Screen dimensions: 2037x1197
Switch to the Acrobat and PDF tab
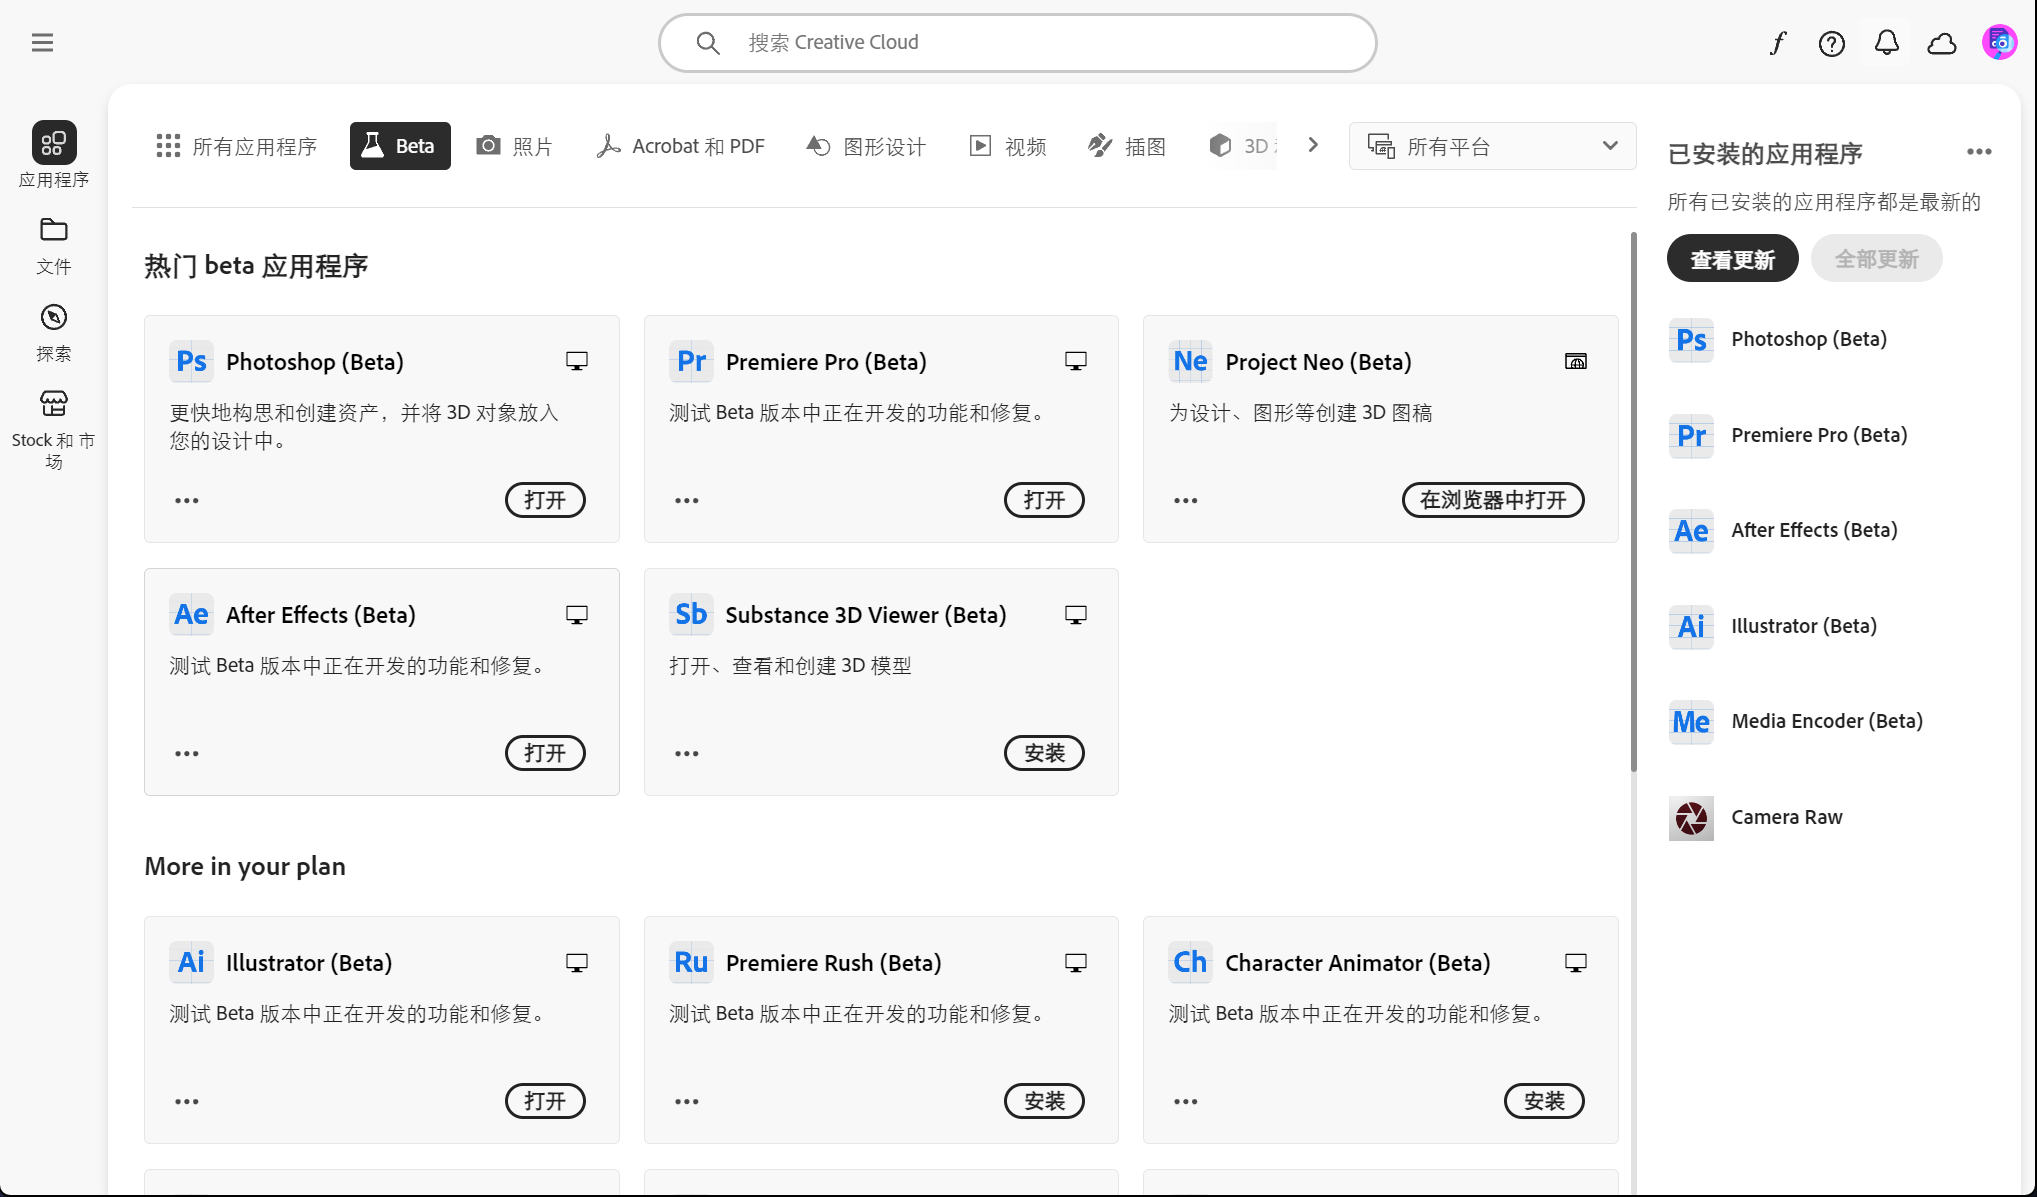(681, 146)
